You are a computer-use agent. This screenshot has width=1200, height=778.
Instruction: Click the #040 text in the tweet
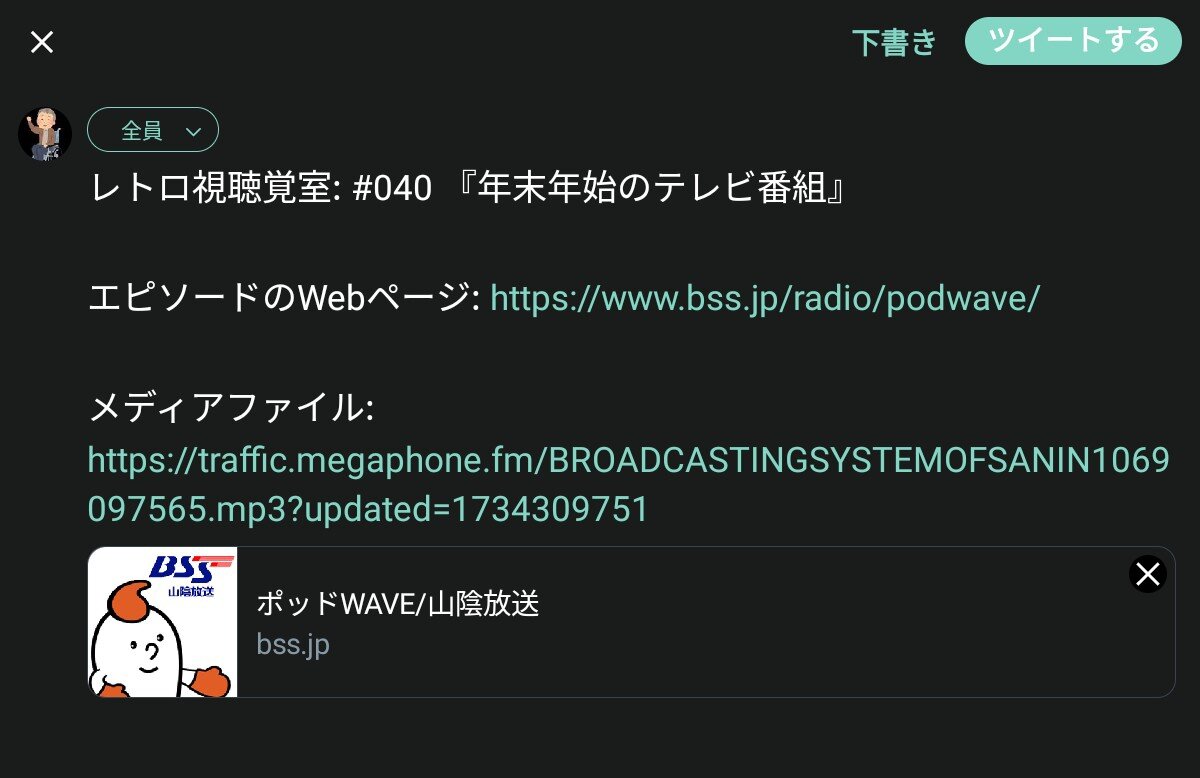[x=392, y=188]
